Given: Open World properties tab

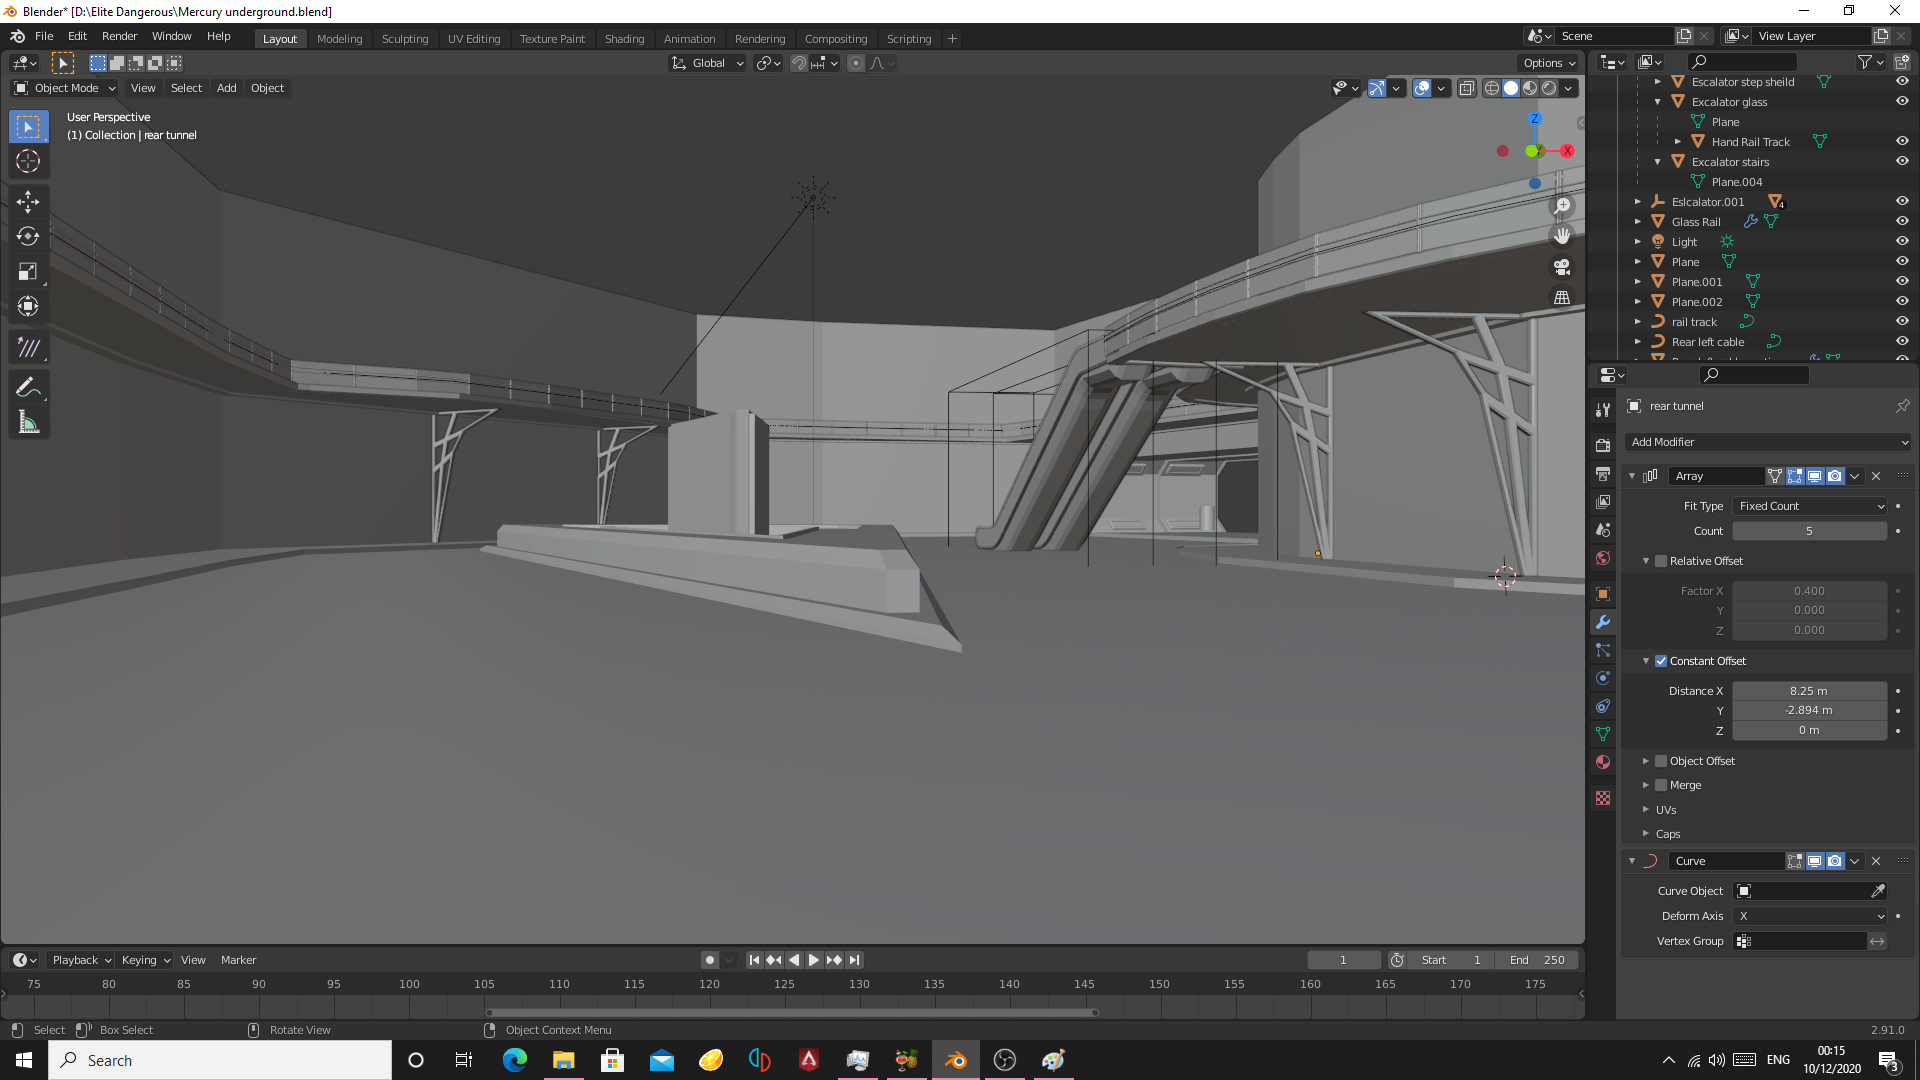Looking at the screenshot, I should pyautogui.click(x=1603, y=558).
